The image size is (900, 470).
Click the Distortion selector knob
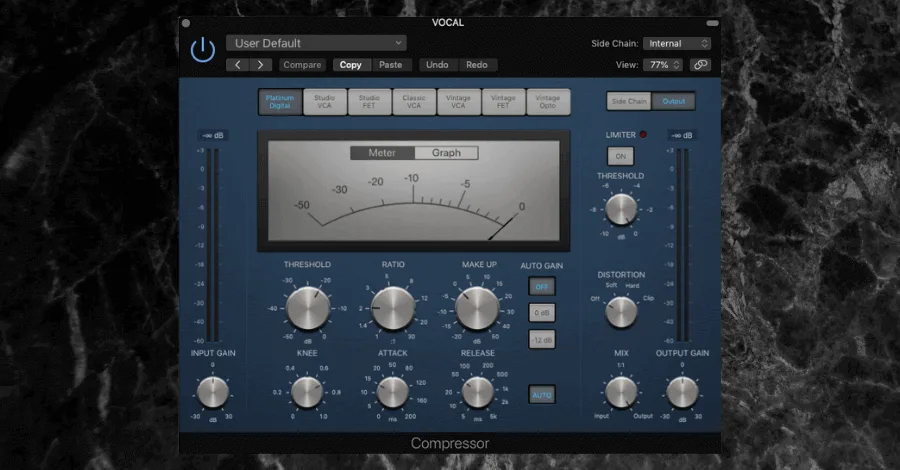point(622,312)
